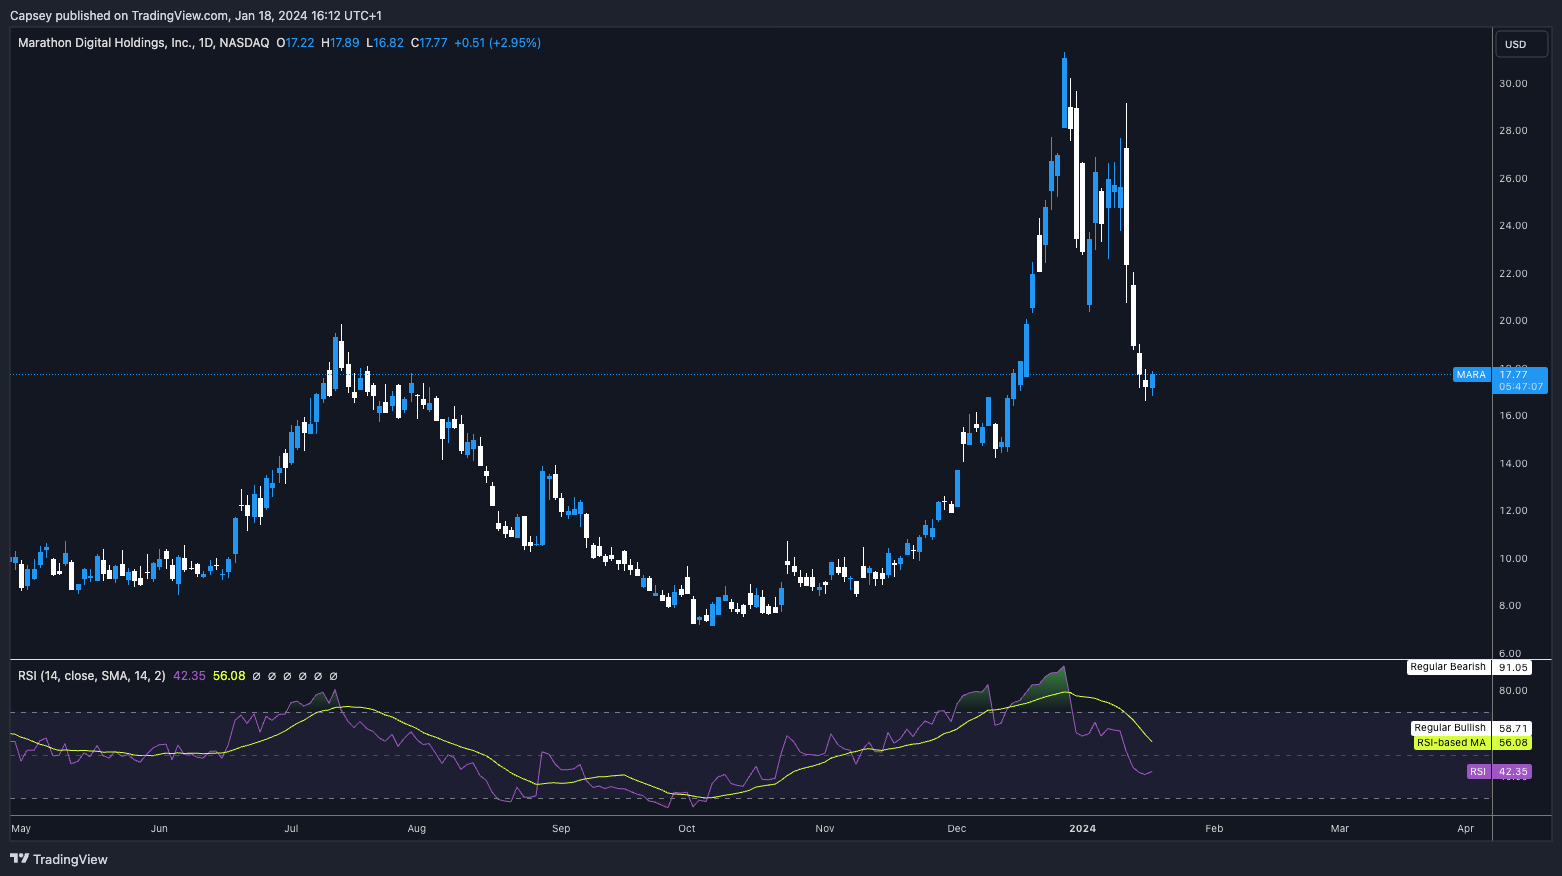Click the 30.00 level on price scale
This screenshot has width=1562, height=876.
[x=1512, y=84]
